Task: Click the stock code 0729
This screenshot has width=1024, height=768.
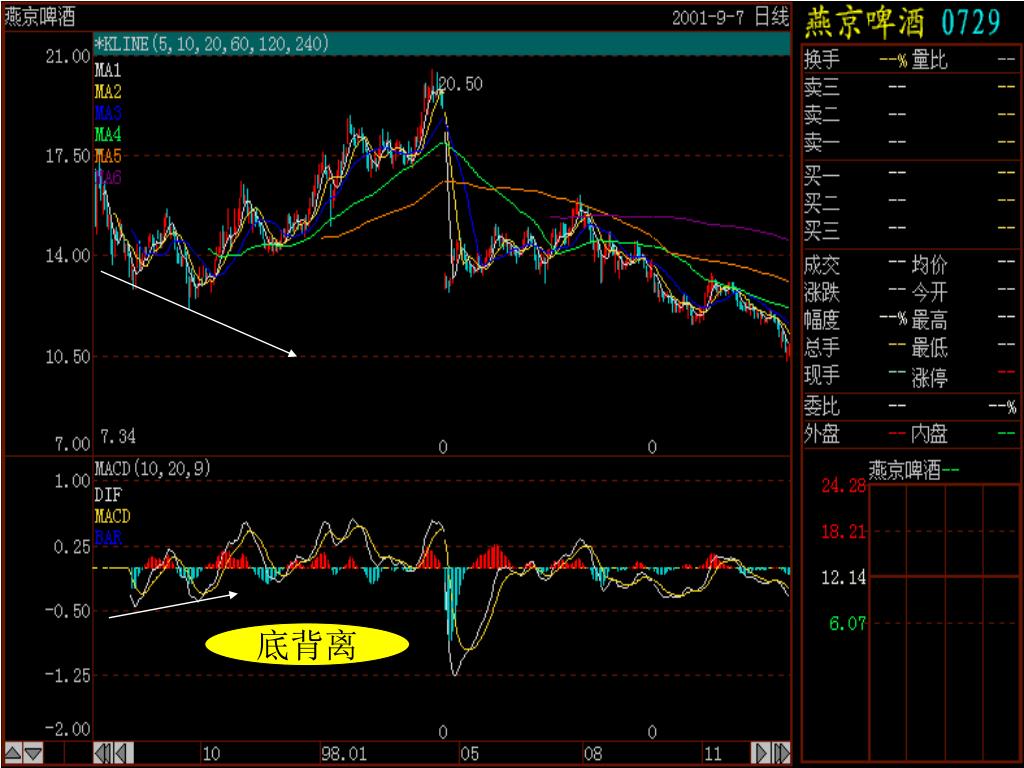Action: click(x=970, y=23)
